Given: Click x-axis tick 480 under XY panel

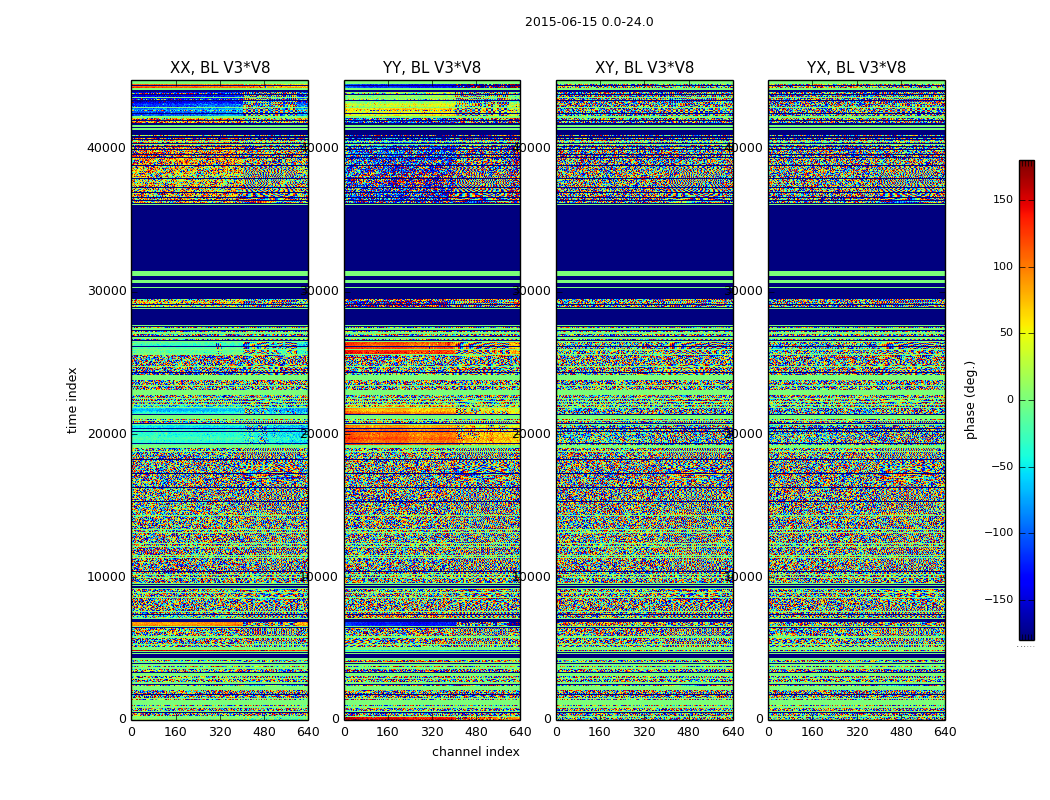Looking at the screenshot, I should [688, 732].
